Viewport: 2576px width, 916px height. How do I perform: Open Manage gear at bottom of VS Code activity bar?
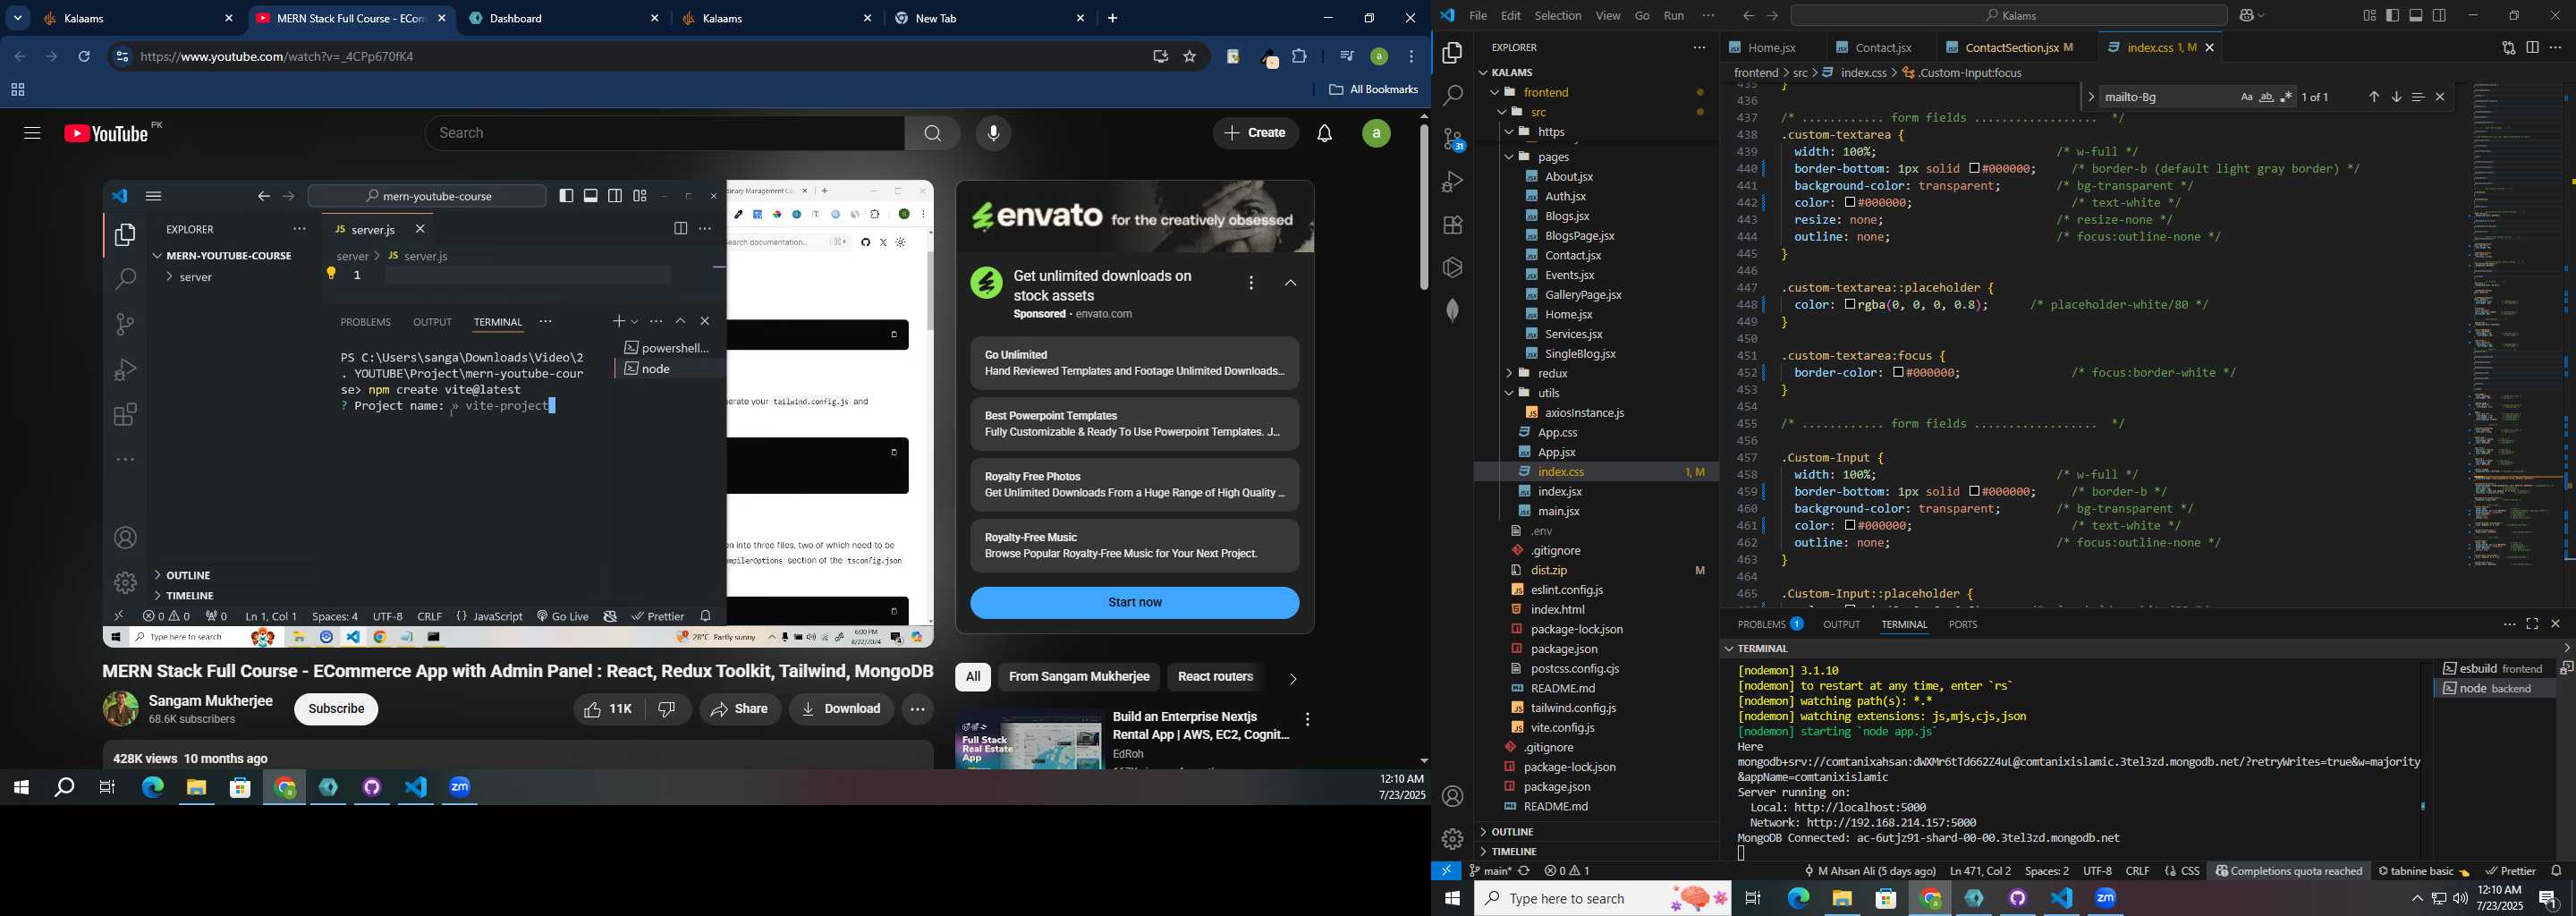click(1452, 839)
